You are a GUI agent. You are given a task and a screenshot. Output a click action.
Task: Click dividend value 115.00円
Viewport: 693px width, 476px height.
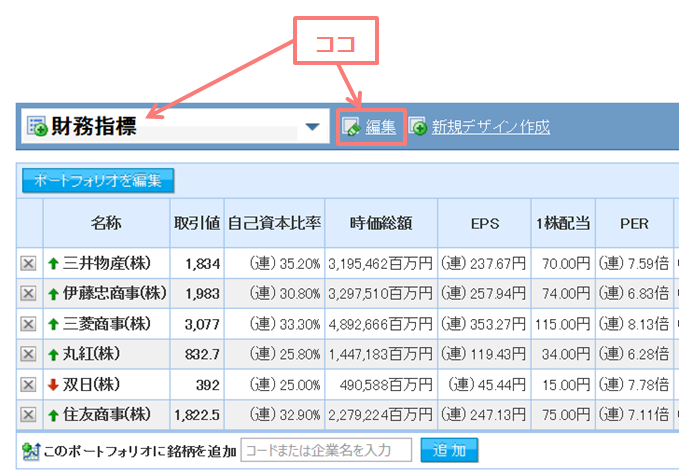[x=563, y=324]
